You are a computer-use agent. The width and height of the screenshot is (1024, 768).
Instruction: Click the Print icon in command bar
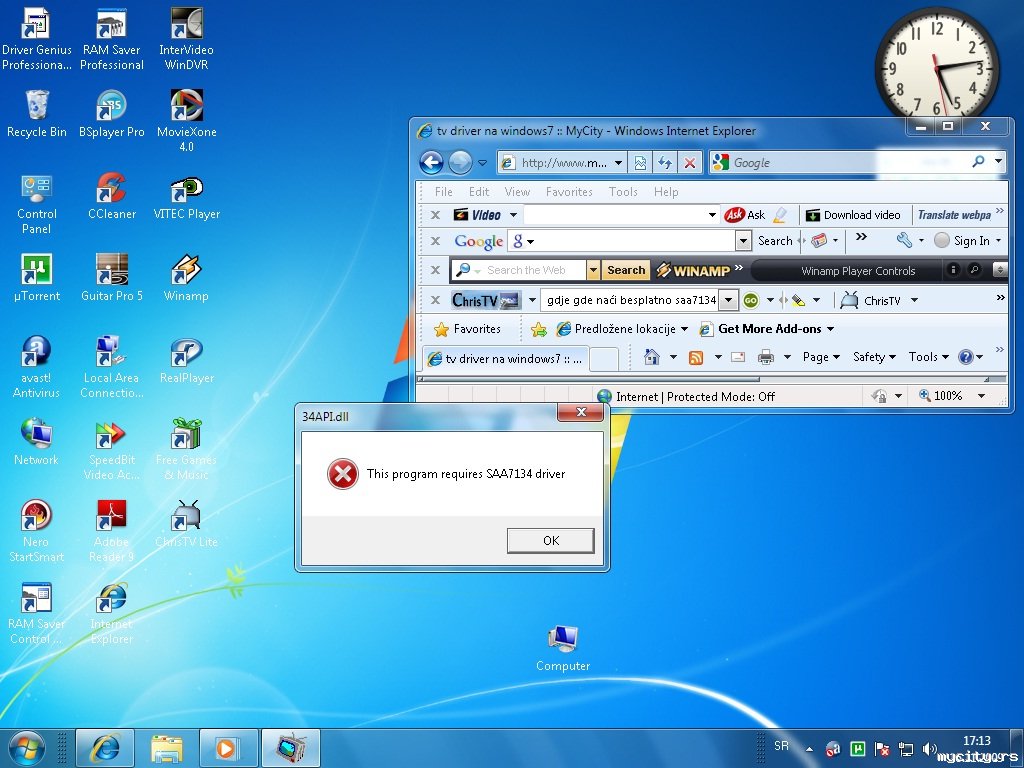766,357
